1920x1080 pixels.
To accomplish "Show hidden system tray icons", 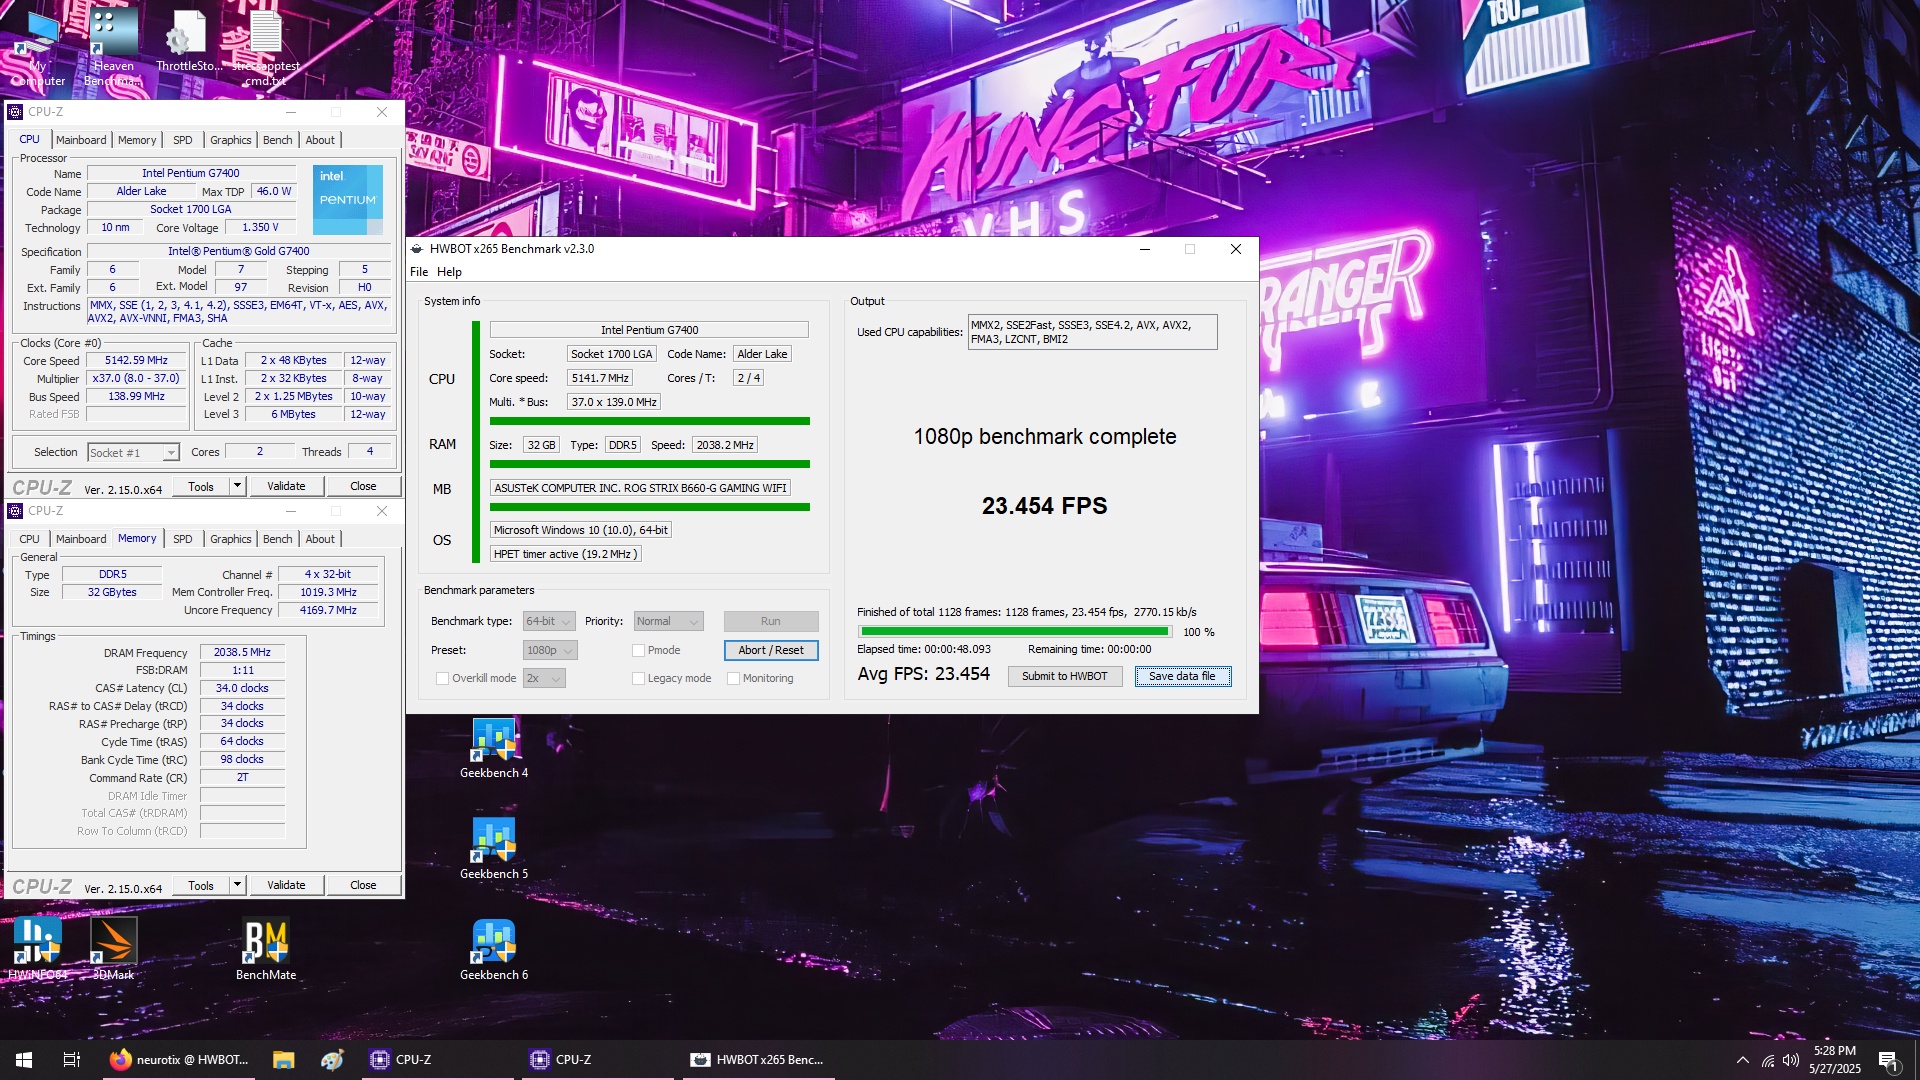I will point(1743,1060).
